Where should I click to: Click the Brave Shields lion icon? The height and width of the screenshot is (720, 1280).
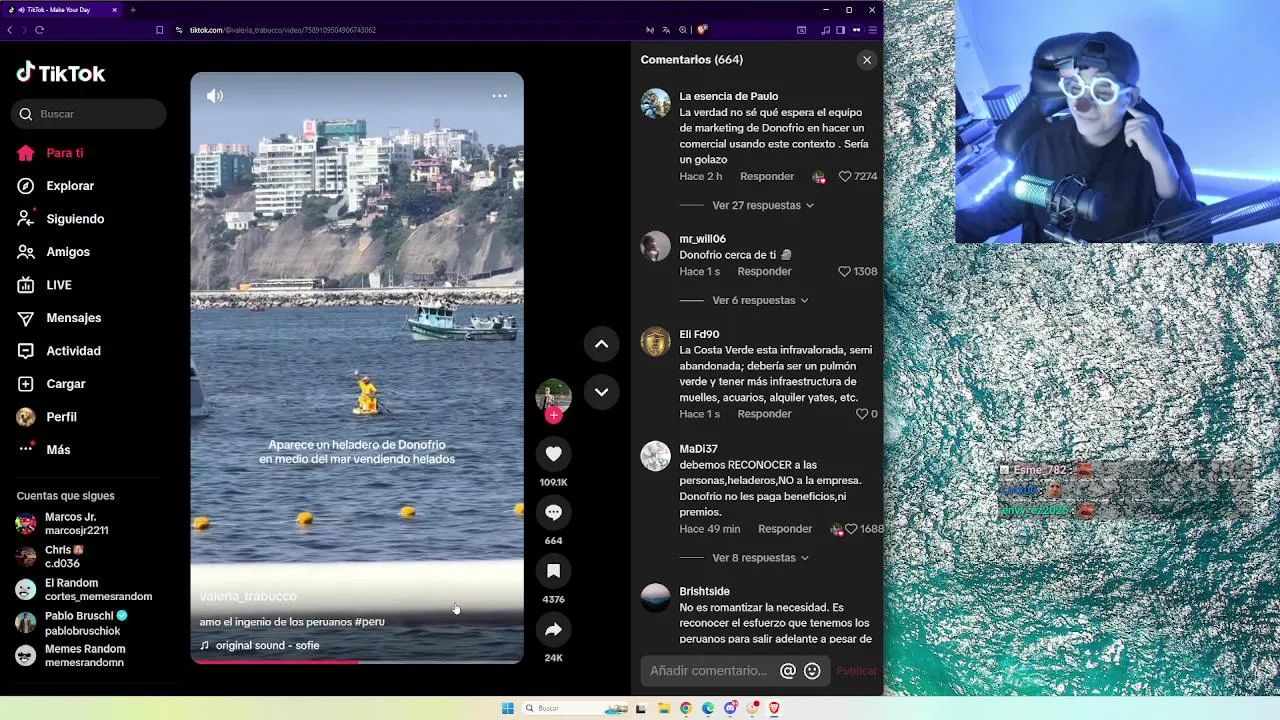[x=702, y=30]
